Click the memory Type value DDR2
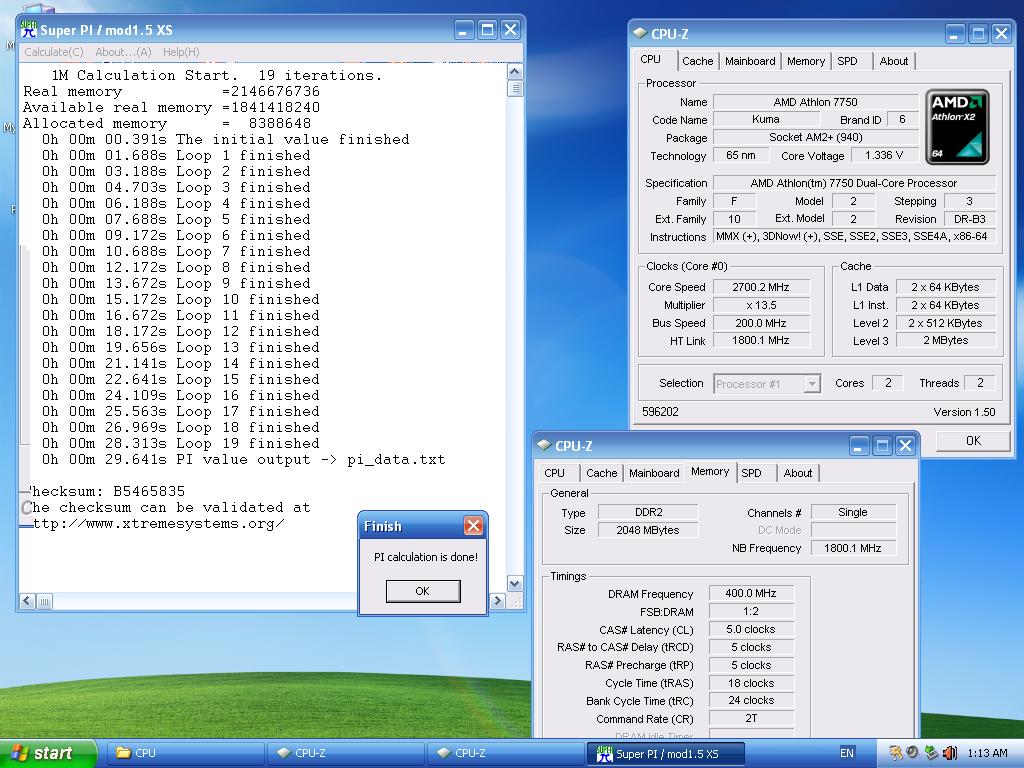 click(x=648, y=513)
